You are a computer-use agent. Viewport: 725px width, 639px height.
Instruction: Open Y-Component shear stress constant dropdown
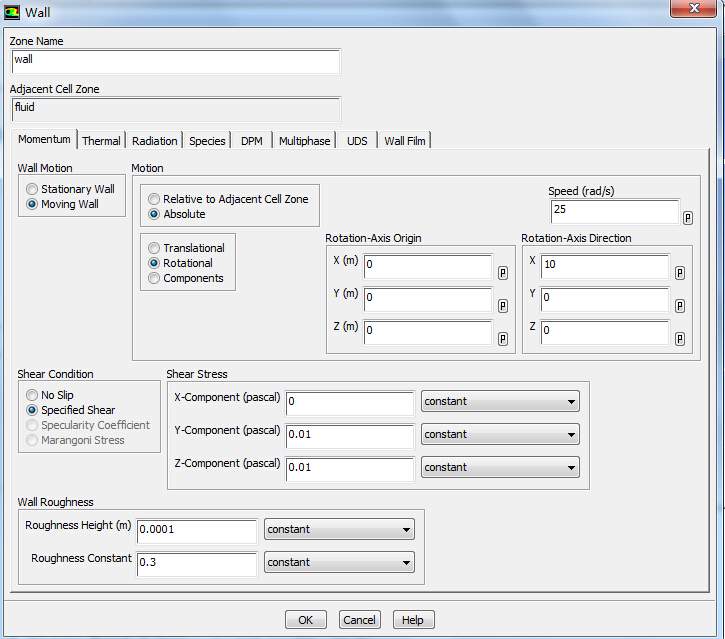(500, 434)
